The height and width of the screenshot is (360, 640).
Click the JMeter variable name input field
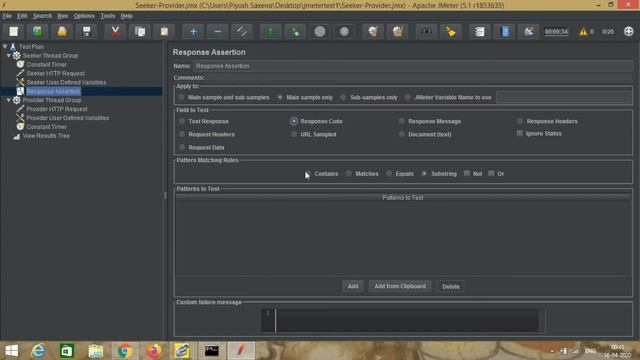click(564, 97)
